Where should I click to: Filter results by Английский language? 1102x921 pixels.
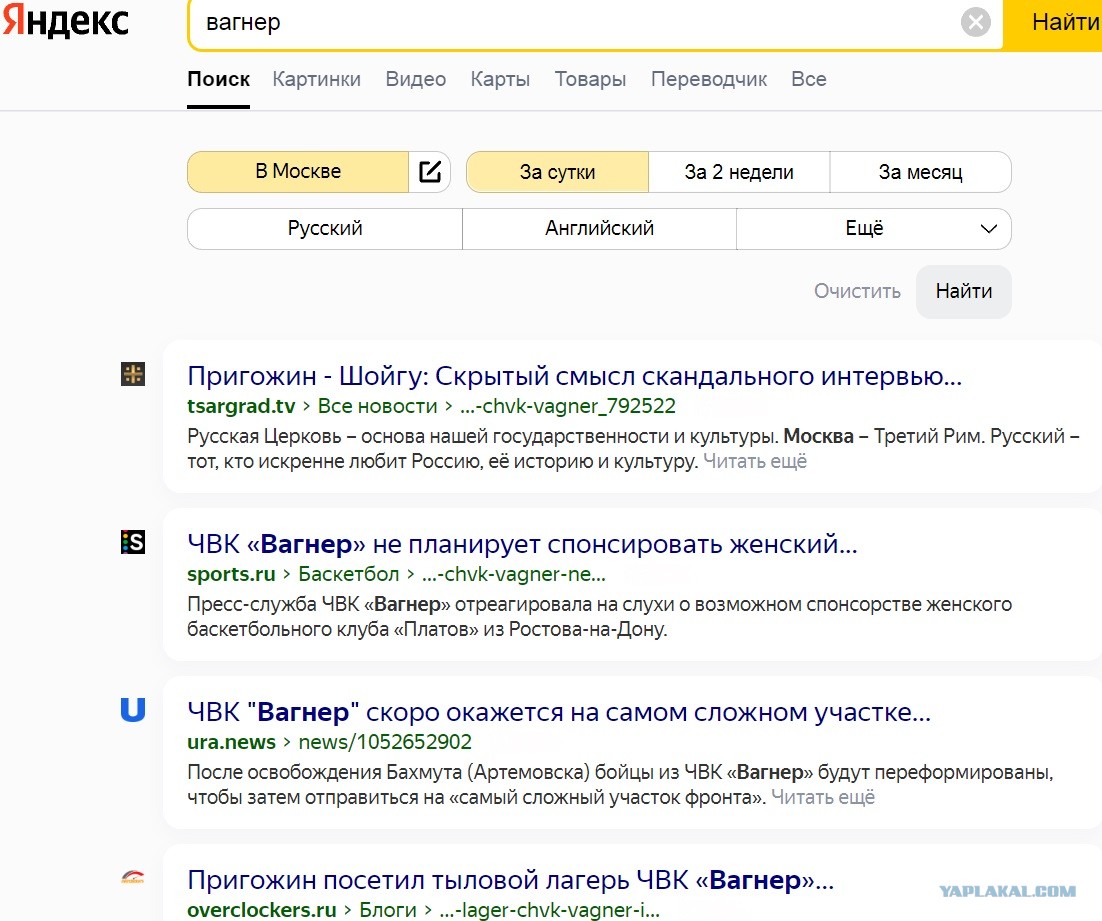(x=599, y=228)
